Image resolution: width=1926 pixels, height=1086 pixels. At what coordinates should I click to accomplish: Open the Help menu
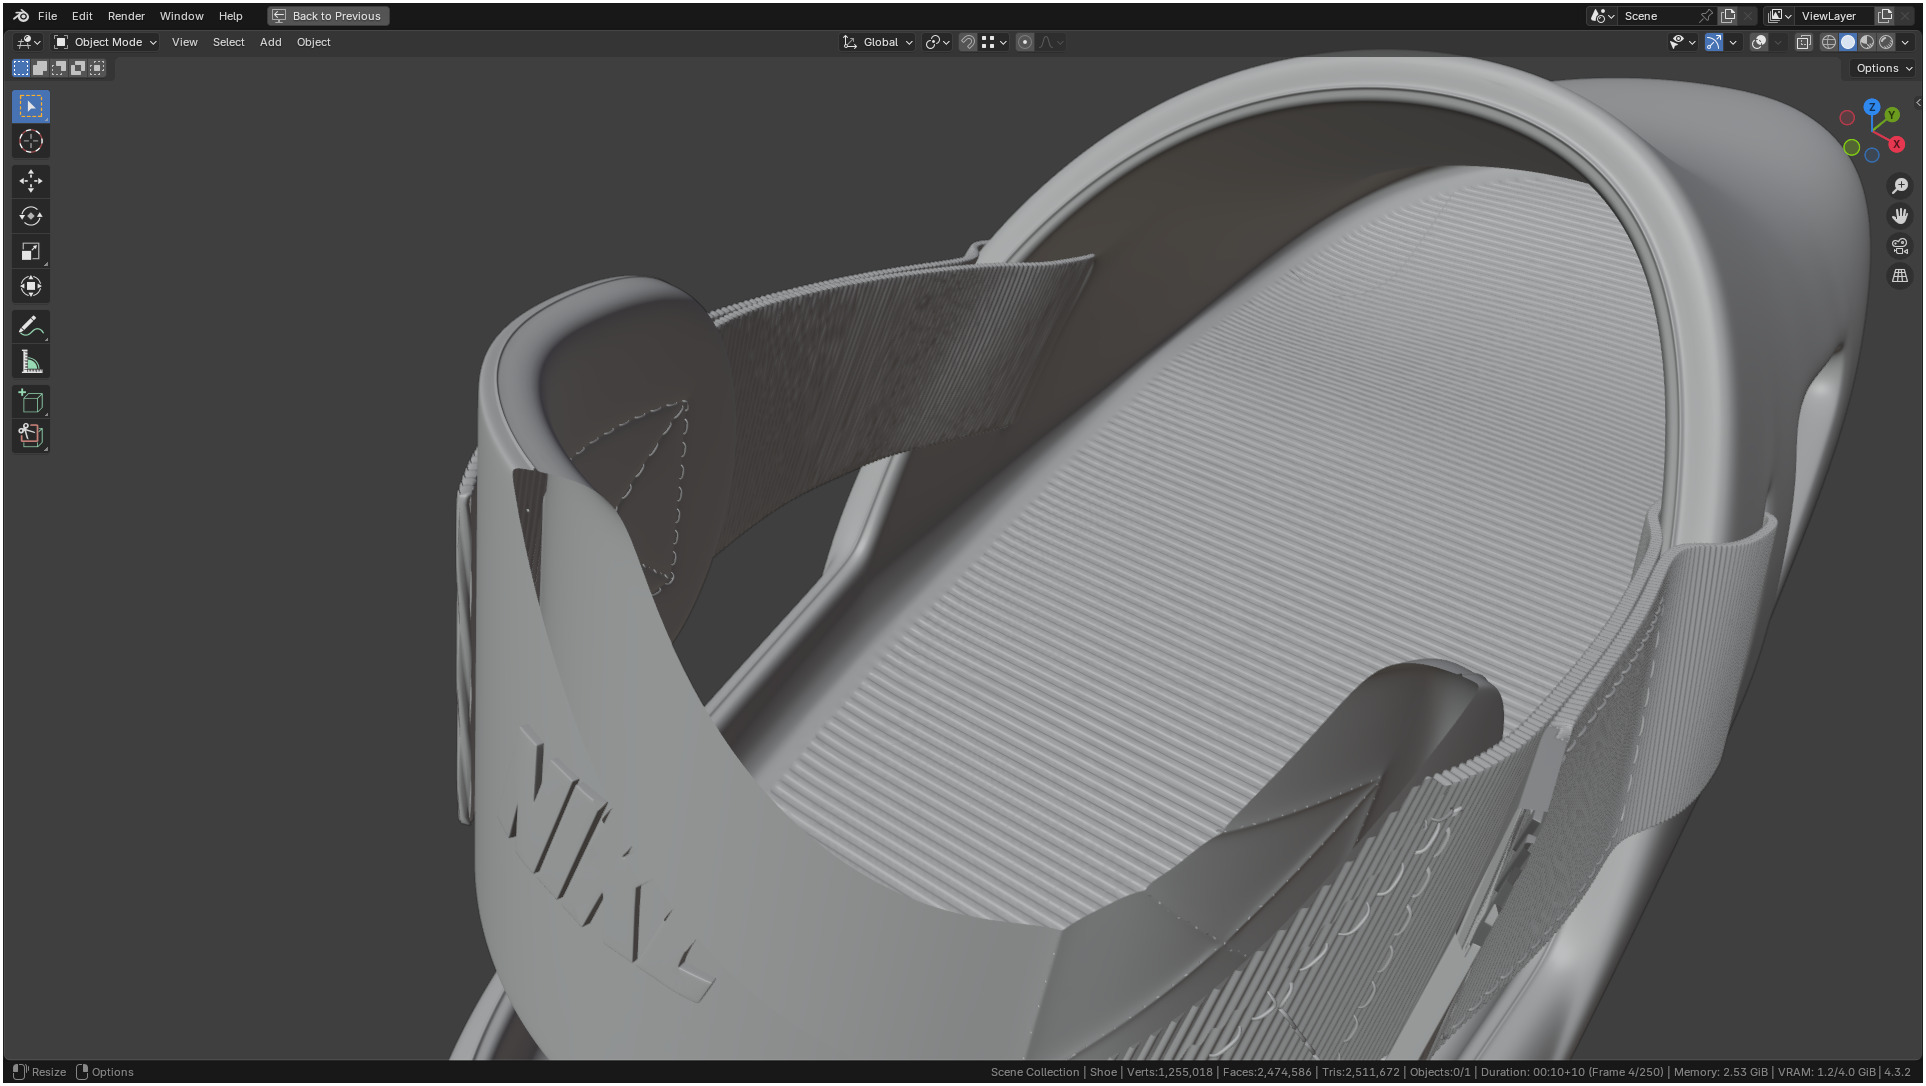click(230, 16)
